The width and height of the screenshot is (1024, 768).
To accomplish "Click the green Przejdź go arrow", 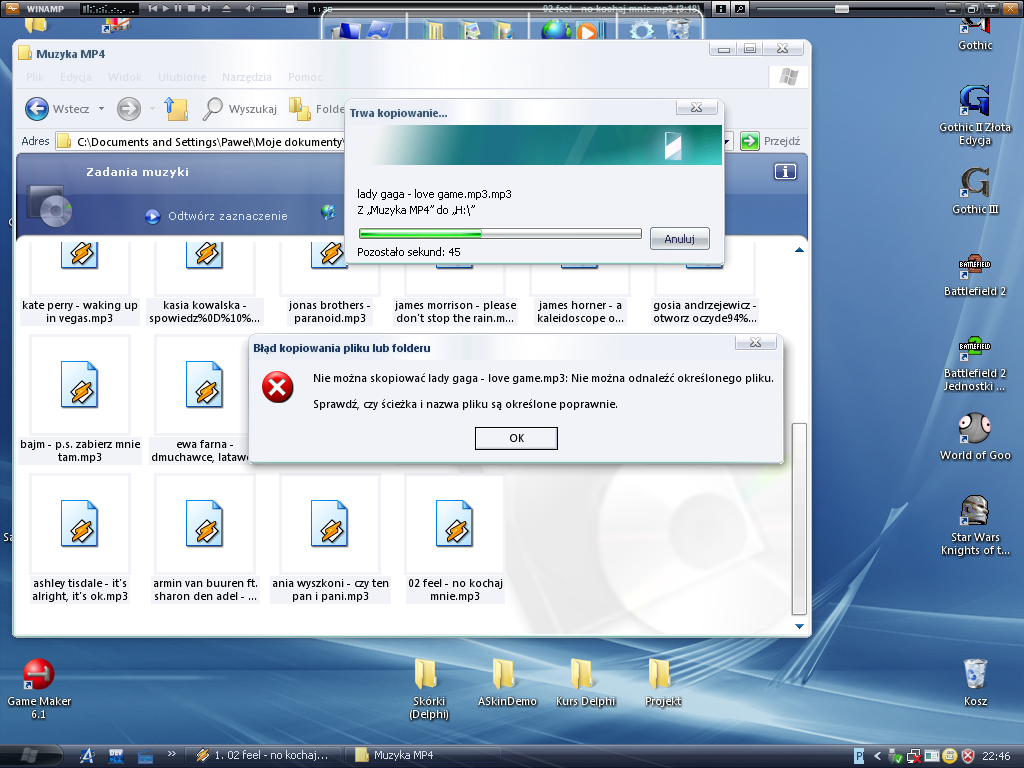I will tap(750, 142).
